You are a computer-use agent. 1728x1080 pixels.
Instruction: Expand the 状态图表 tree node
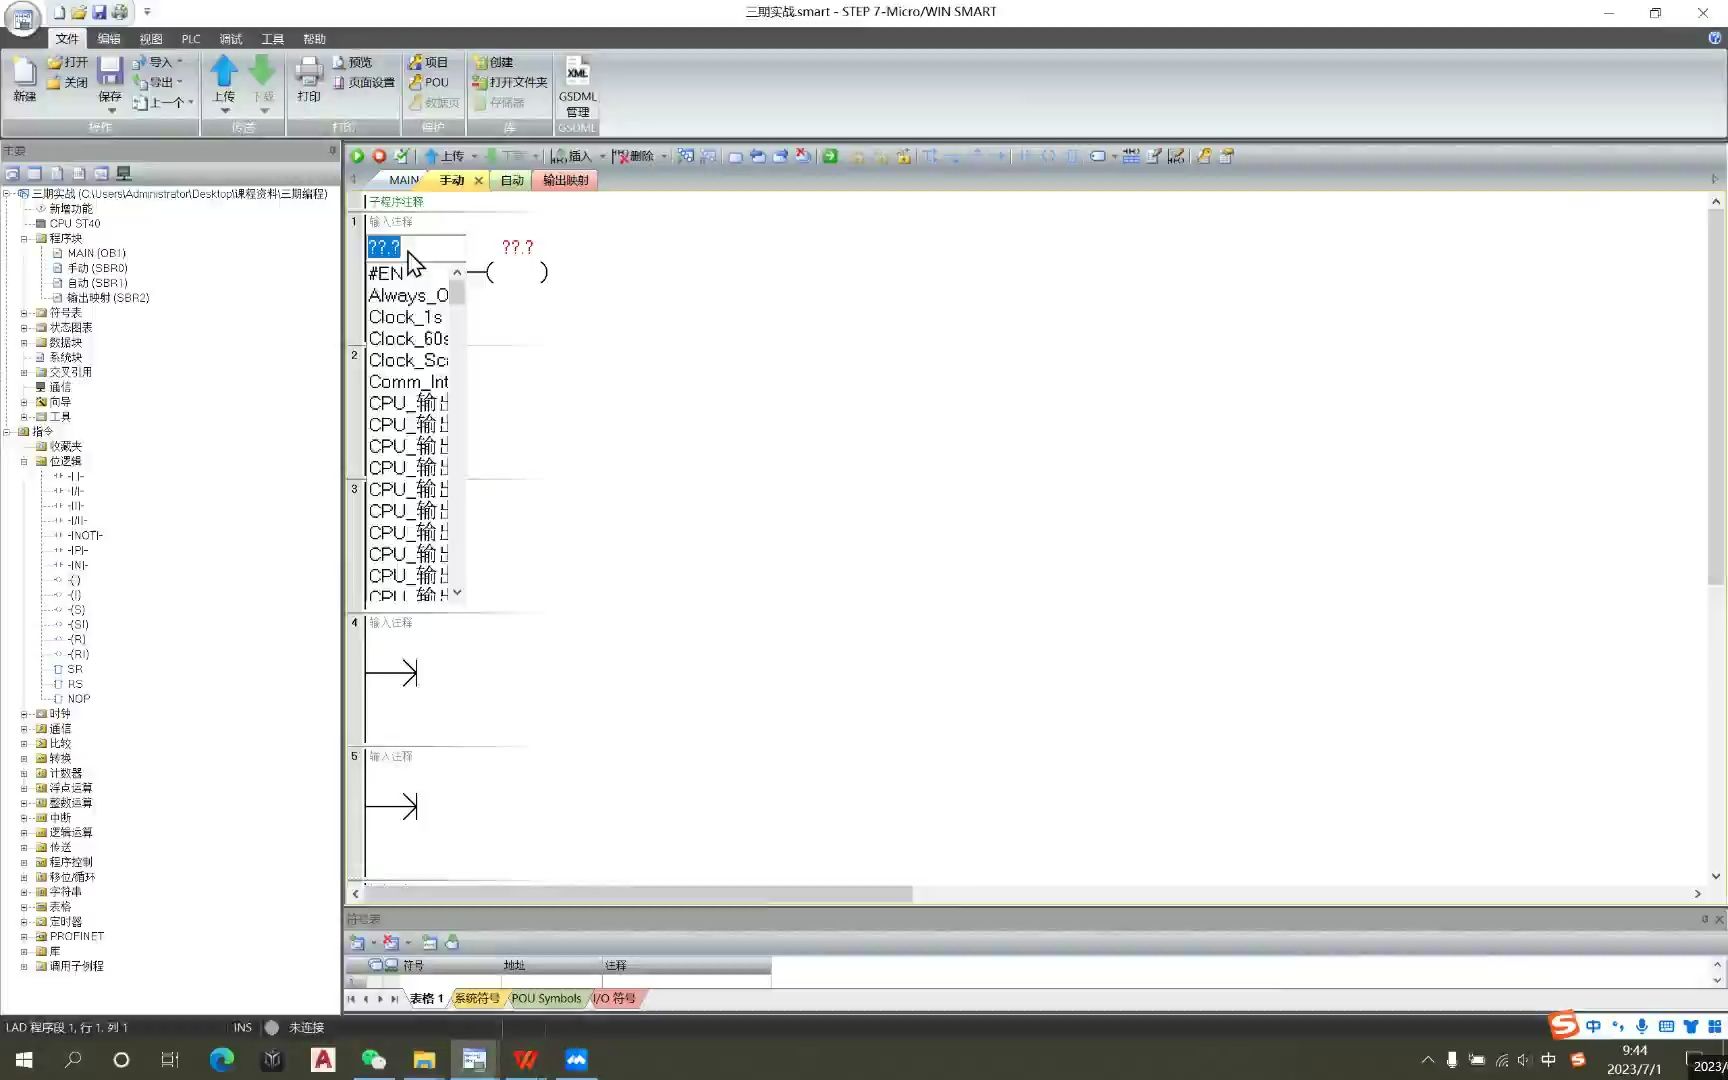tap(24, 328)
